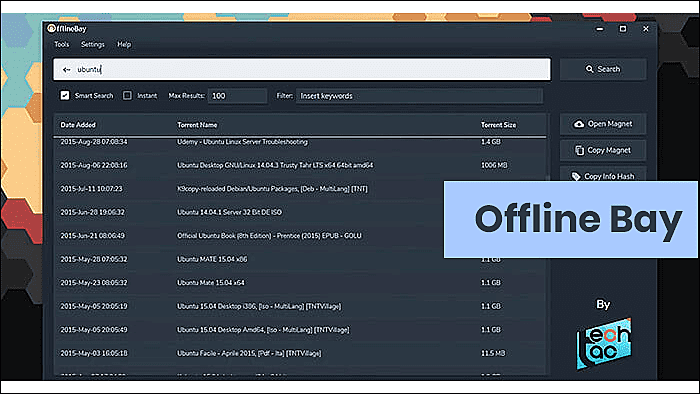Click date 2015-Aug-28 07:08:34
700x394 pixels.
94,142
